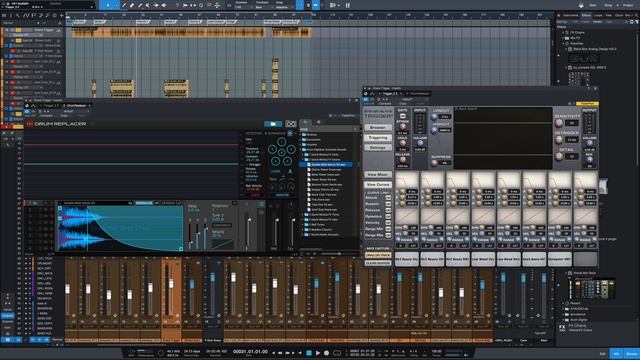Toggle the Range Max curve link box
Screen dimensions: 640x360
pyautogui.click(x=388, y=235)
